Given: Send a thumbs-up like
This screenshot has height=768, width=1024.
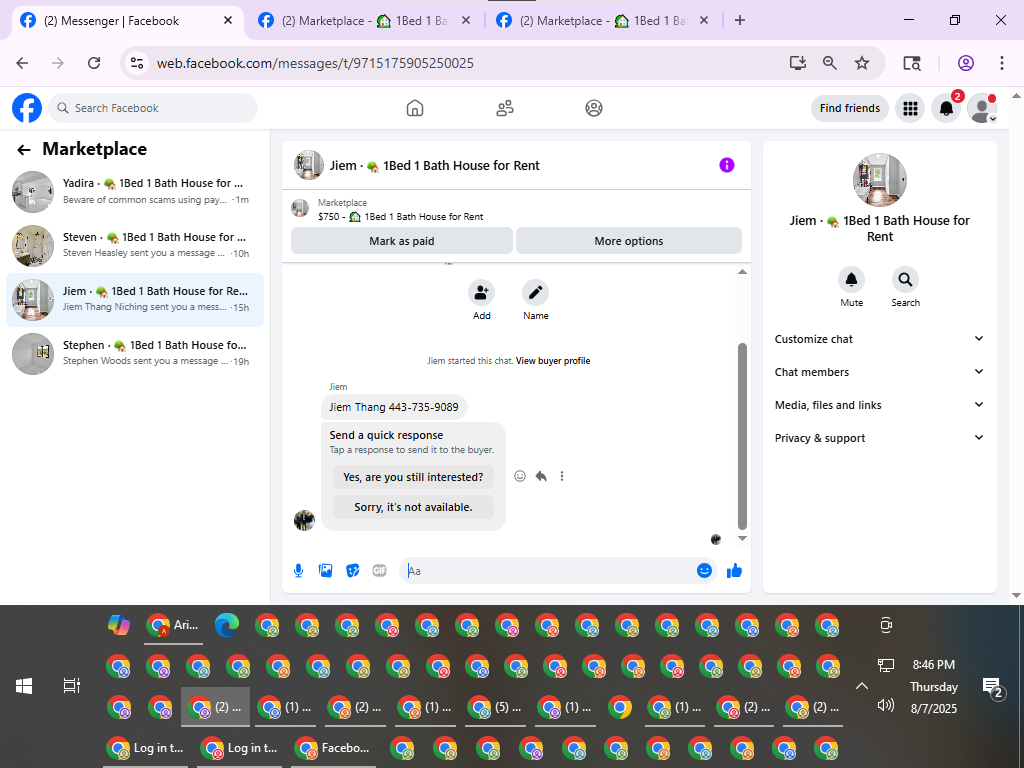Looking at the screenshot, I should point(734,571).
